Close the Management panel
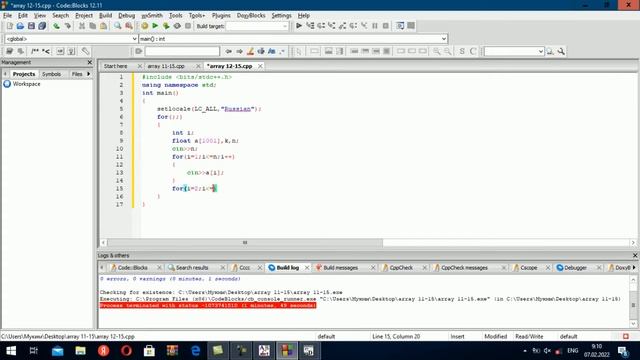640x360 pixels. [90, 62]
